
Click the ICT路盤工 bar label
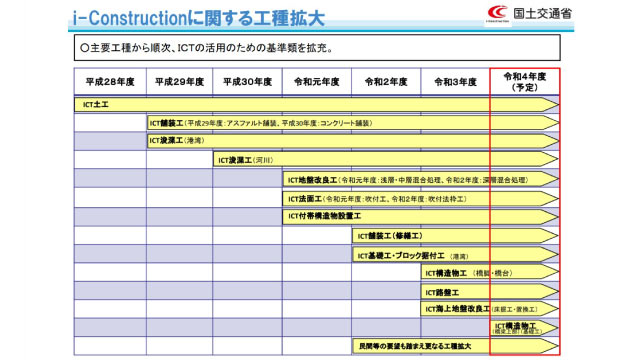442,293
